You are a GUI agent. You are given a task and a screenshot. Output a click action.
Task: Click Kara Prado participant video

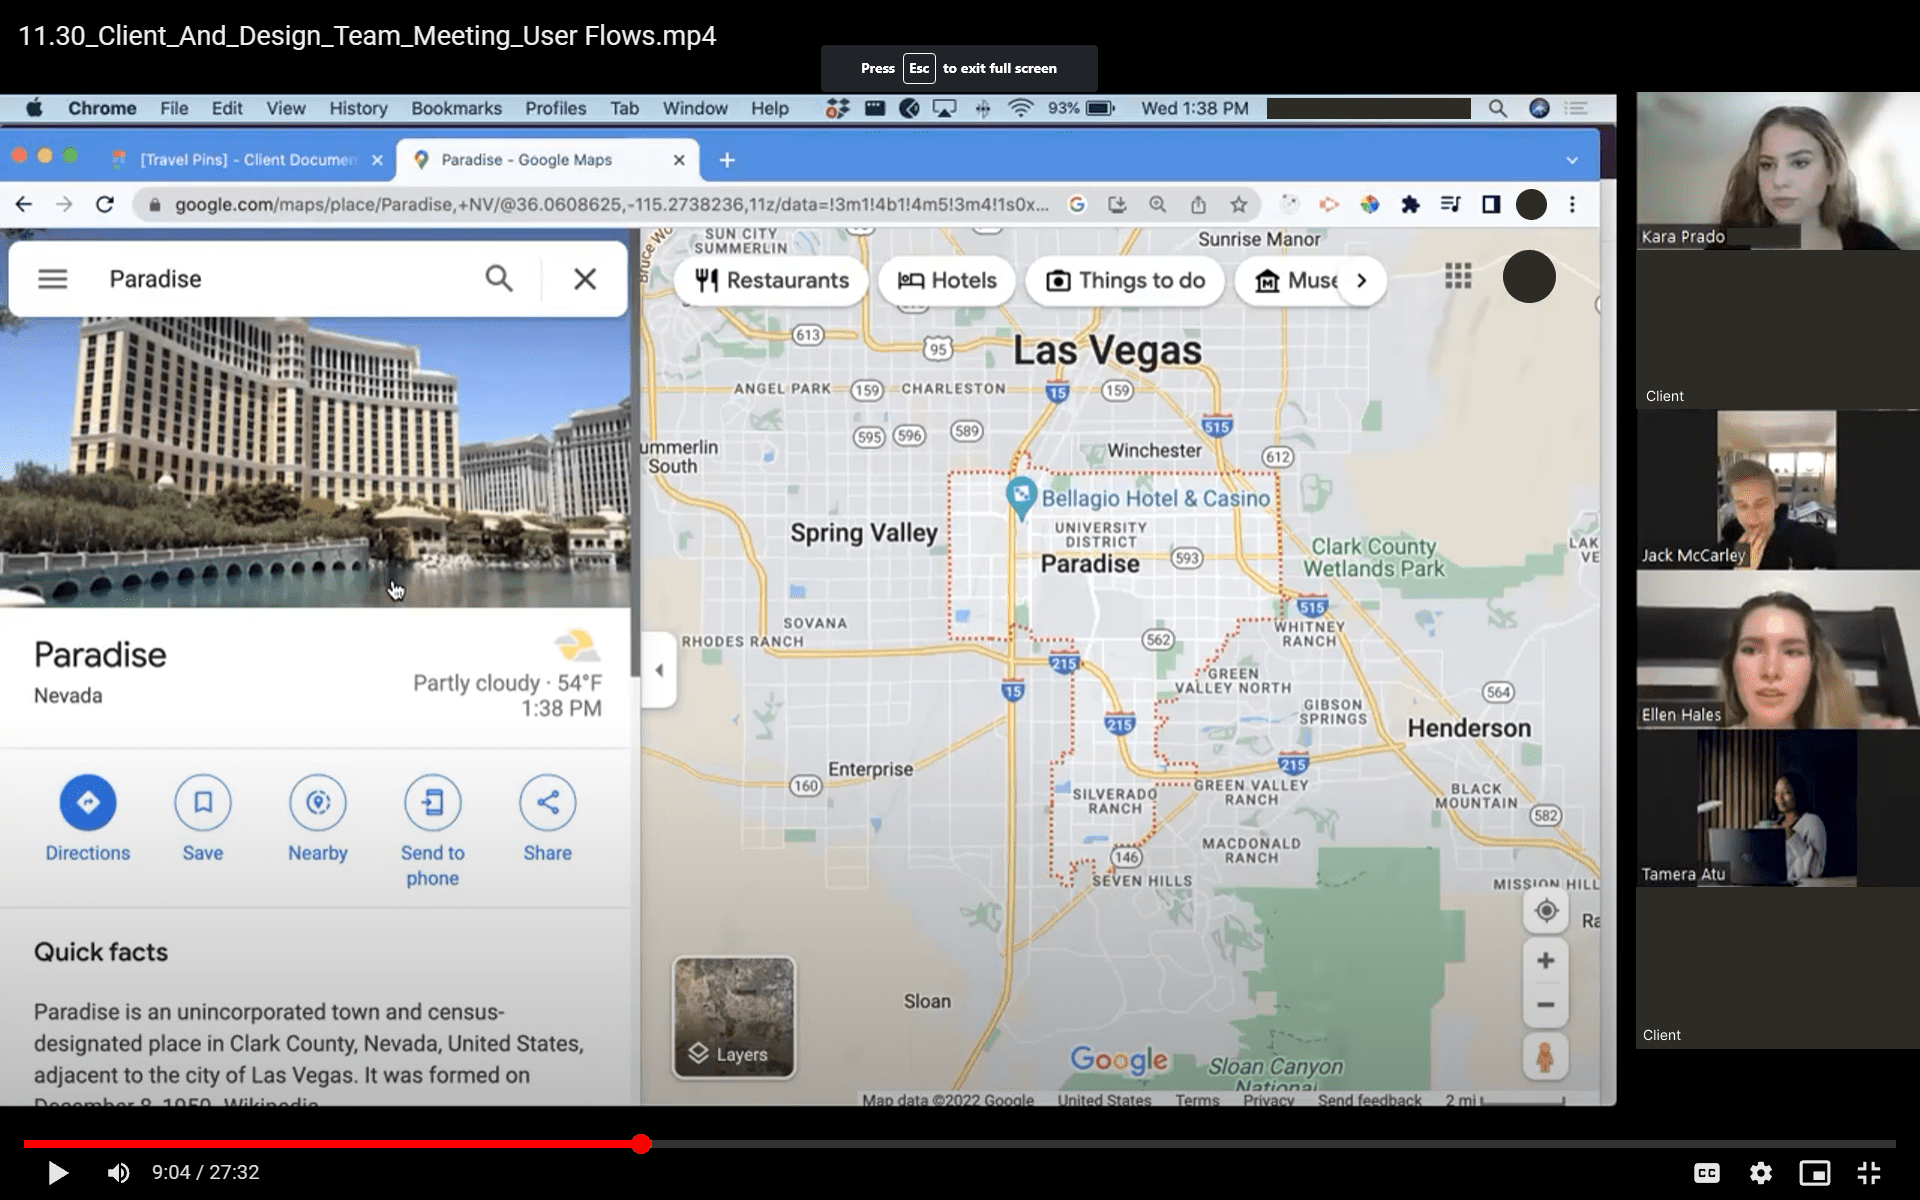coord(1777,171)
